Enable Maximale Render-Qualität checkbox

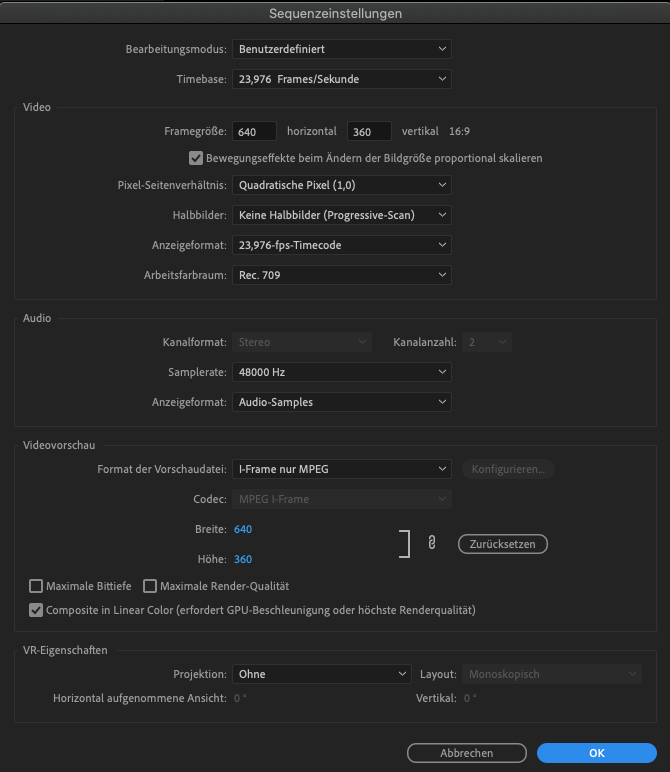tap(151, 586)
